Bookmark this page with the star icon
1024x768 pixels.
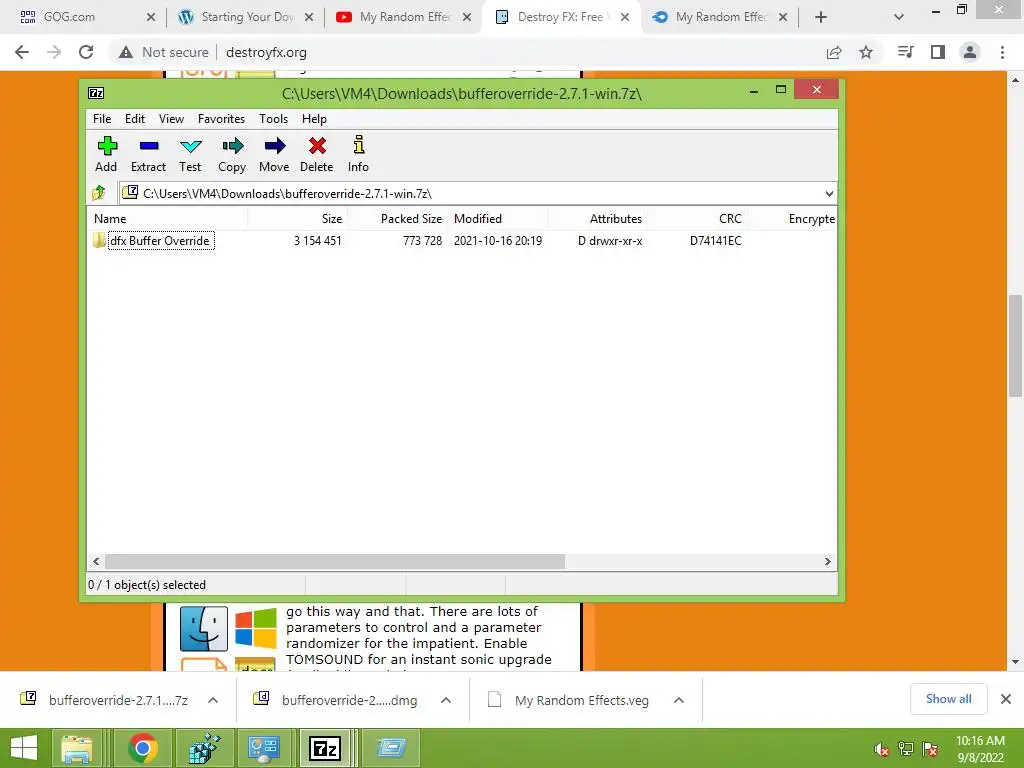pos(866,52)
